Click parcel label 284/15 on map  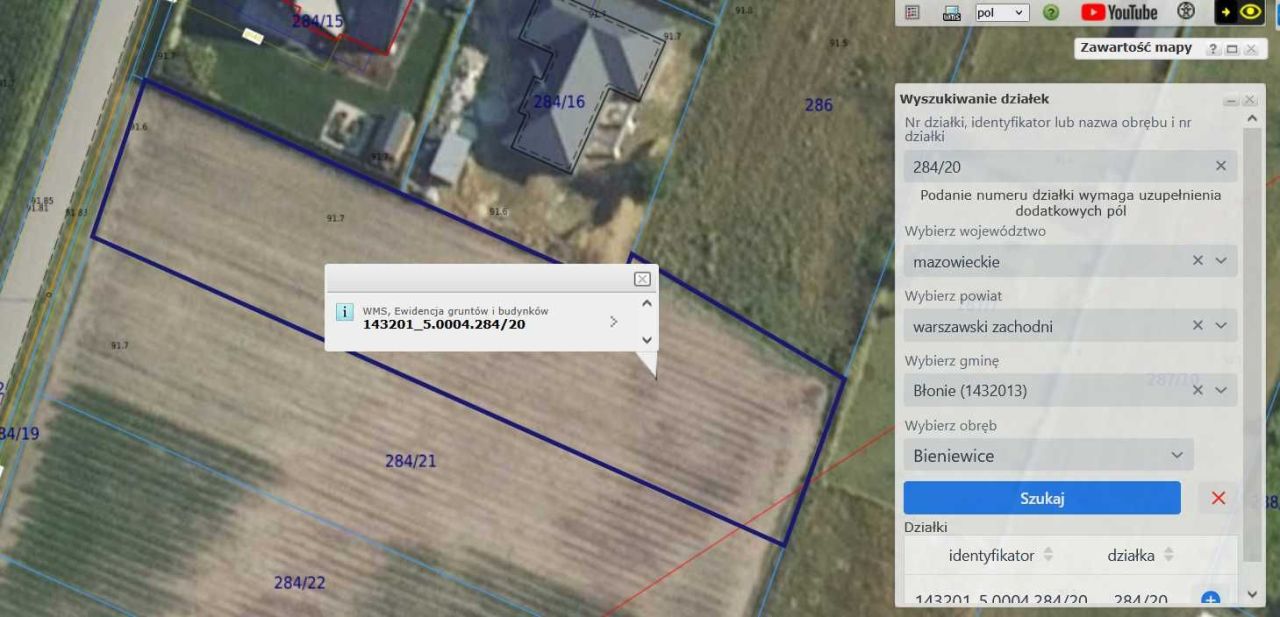(x=317, y=20)
